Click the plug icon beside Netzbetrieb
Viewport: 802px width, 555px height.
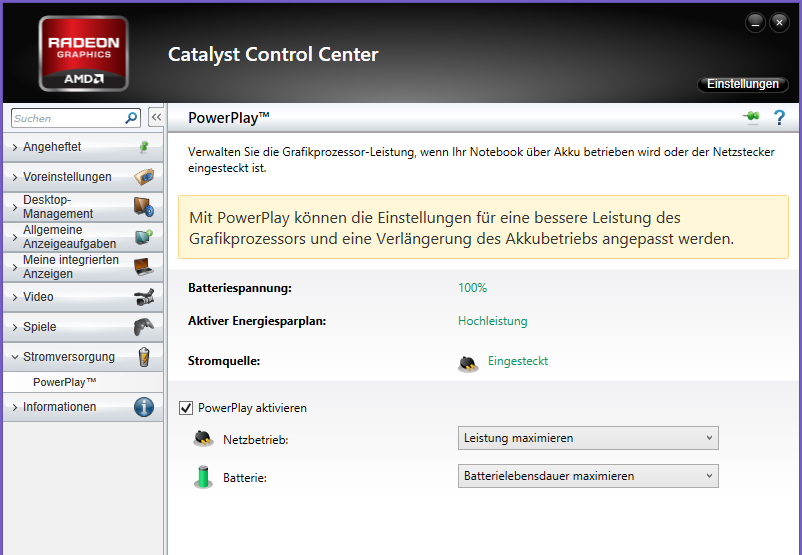coord(203,438)
